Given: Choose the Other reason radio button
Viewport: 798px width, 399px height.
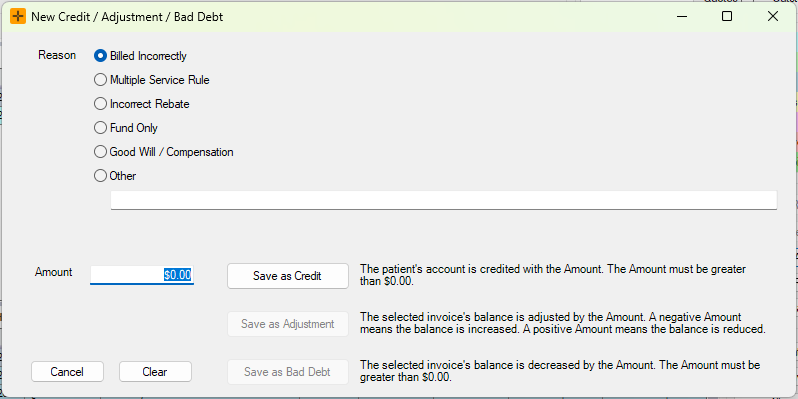Looking at the screenshot, I should (x=115, y=176).
